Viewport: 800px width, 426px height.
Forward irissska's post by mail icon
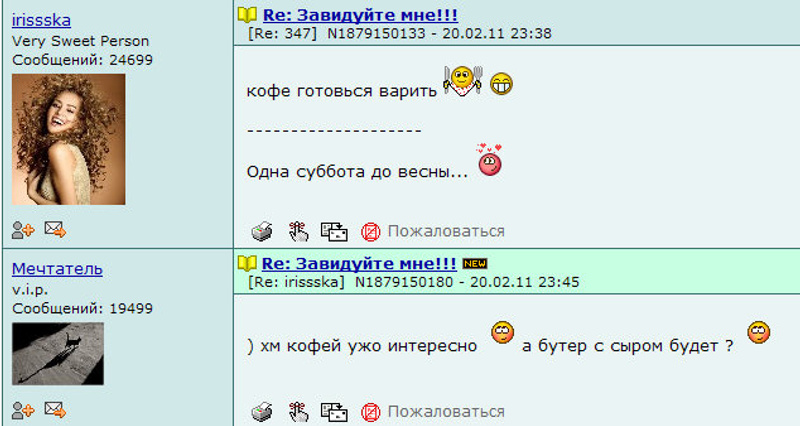334,232
